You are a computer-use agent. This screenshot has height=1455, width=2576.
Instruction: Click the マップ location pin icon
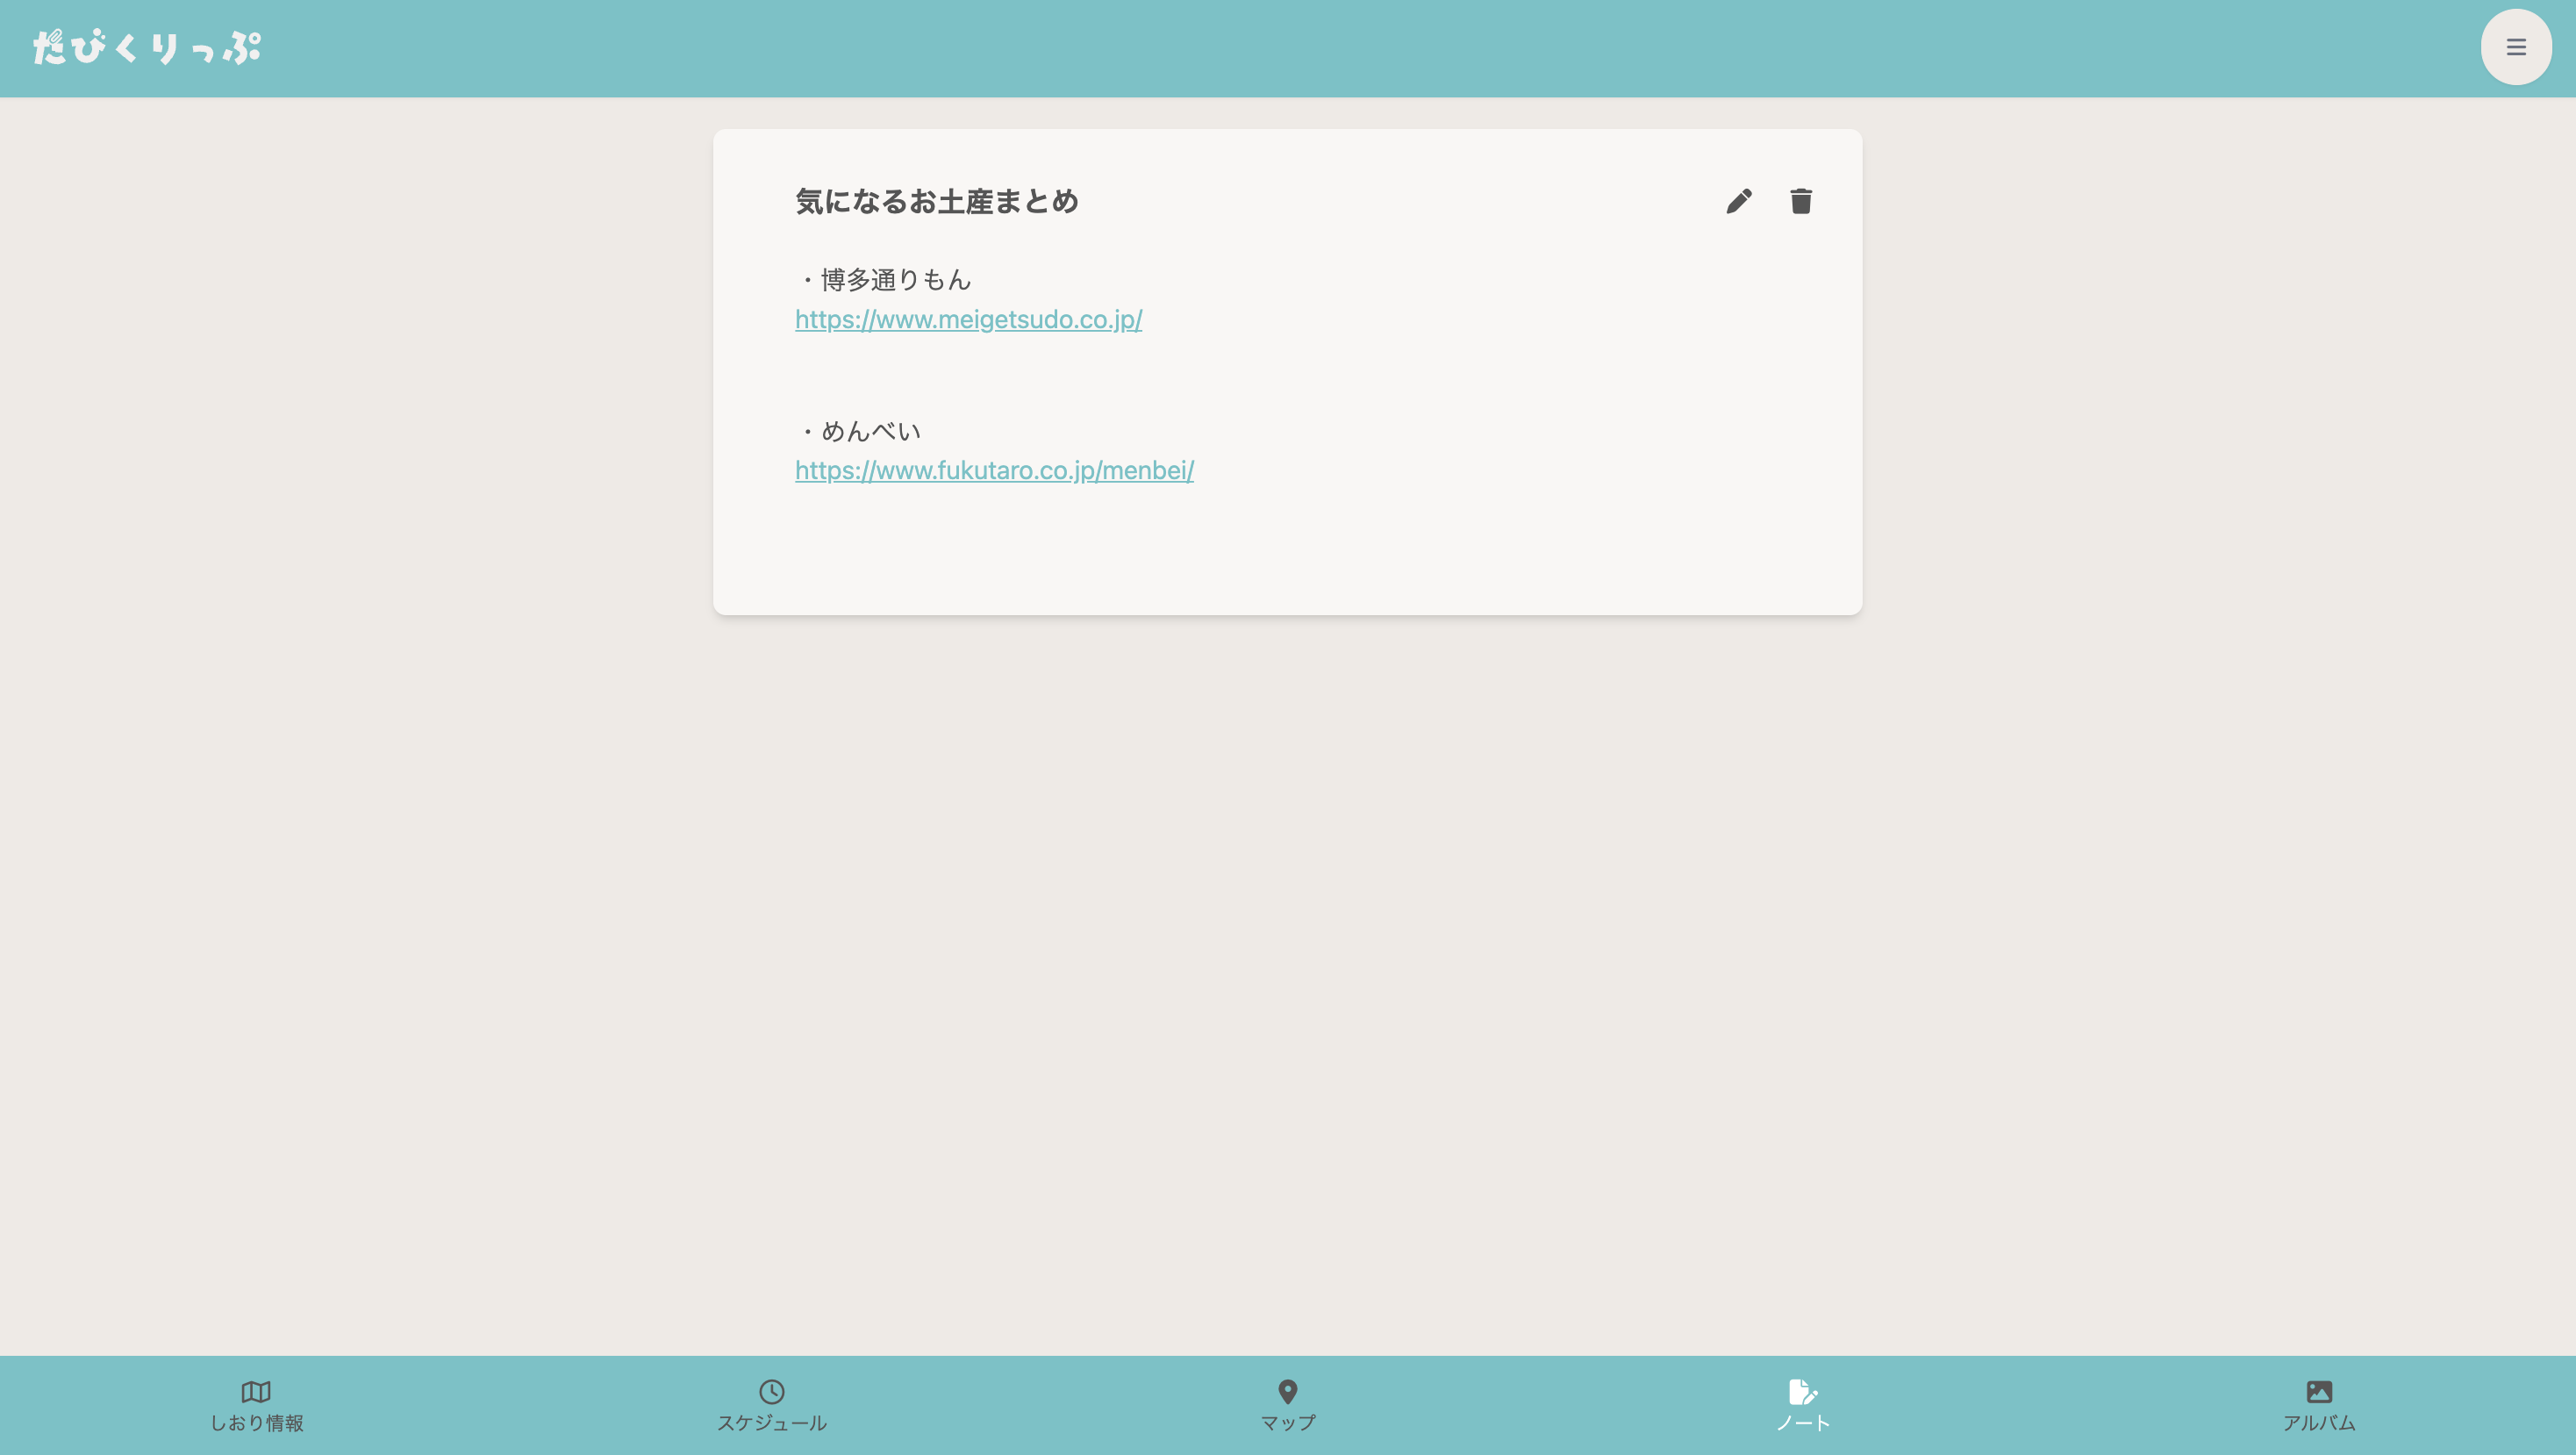click(1287, 1391)
